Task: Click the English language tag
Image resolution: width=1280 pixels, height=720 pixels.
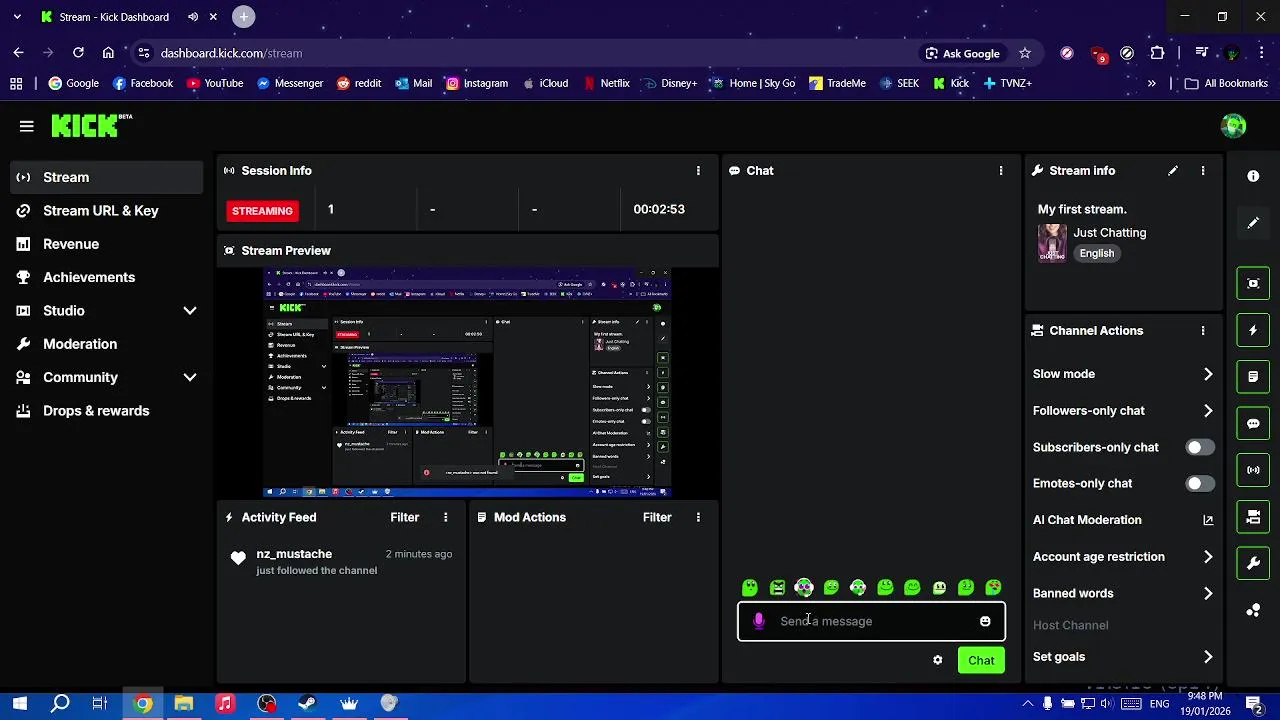Action: tap(1097, 253)
